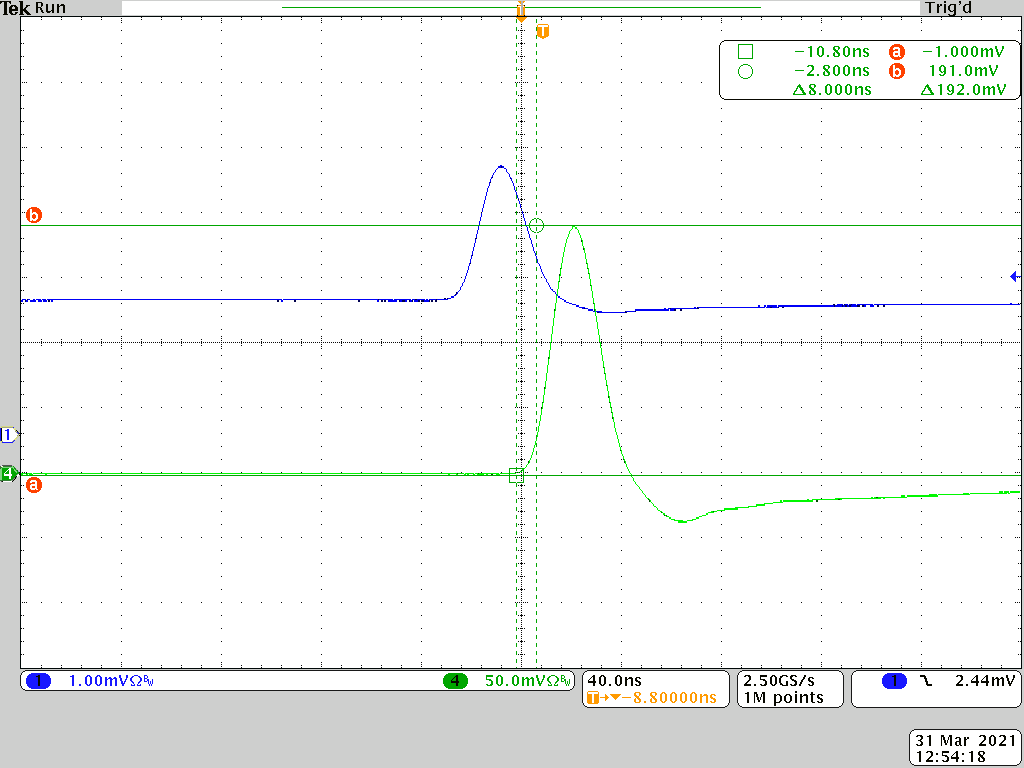Click the channel 4 ground marker on left edge
Screen dimensions: 1024x768
pos(8,473)
